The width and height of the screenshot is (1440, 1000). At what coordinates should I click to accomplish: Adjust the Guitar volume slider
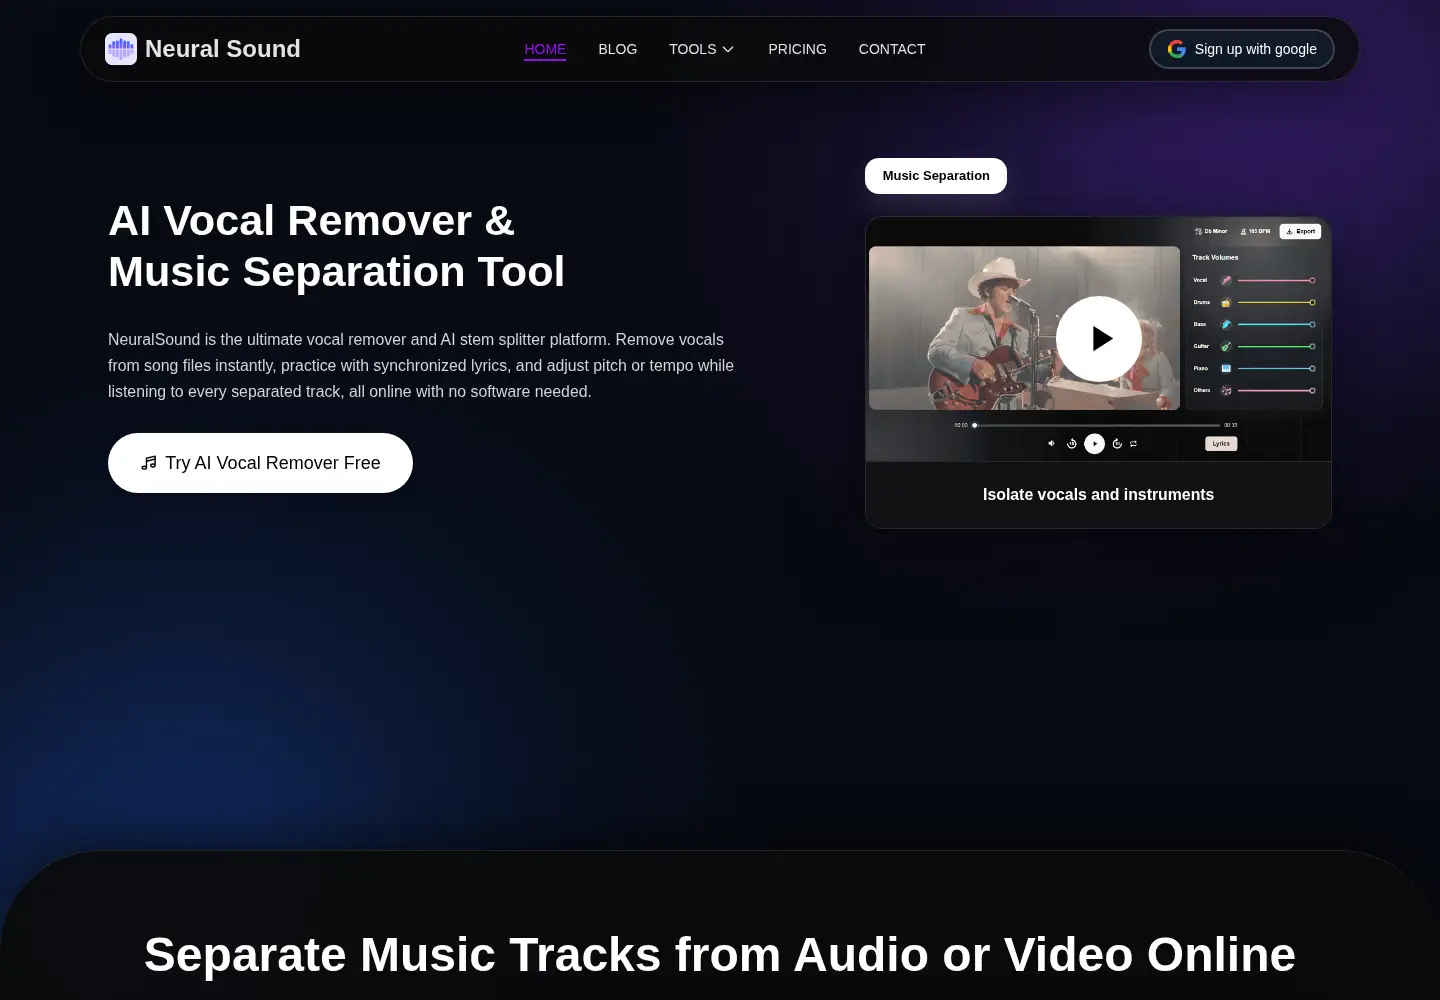[1275, 346]
